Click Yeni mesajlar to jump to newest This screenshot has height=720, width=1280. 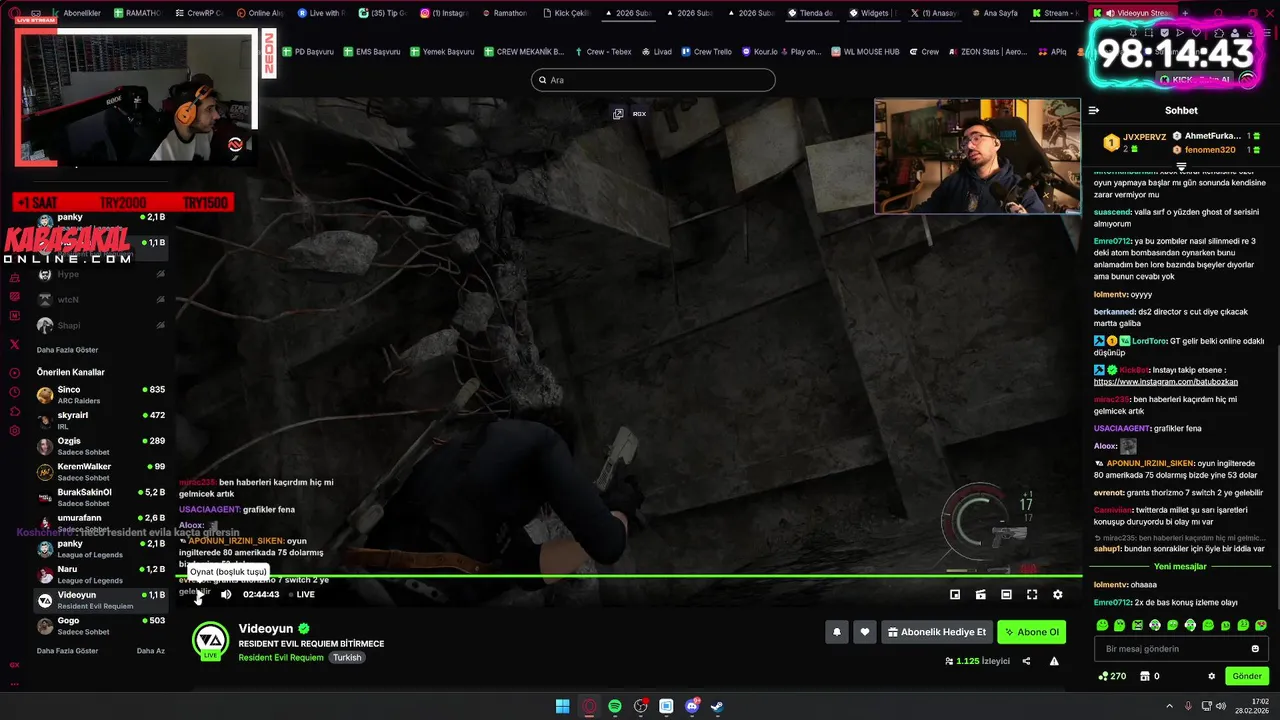click(1180, 567)
